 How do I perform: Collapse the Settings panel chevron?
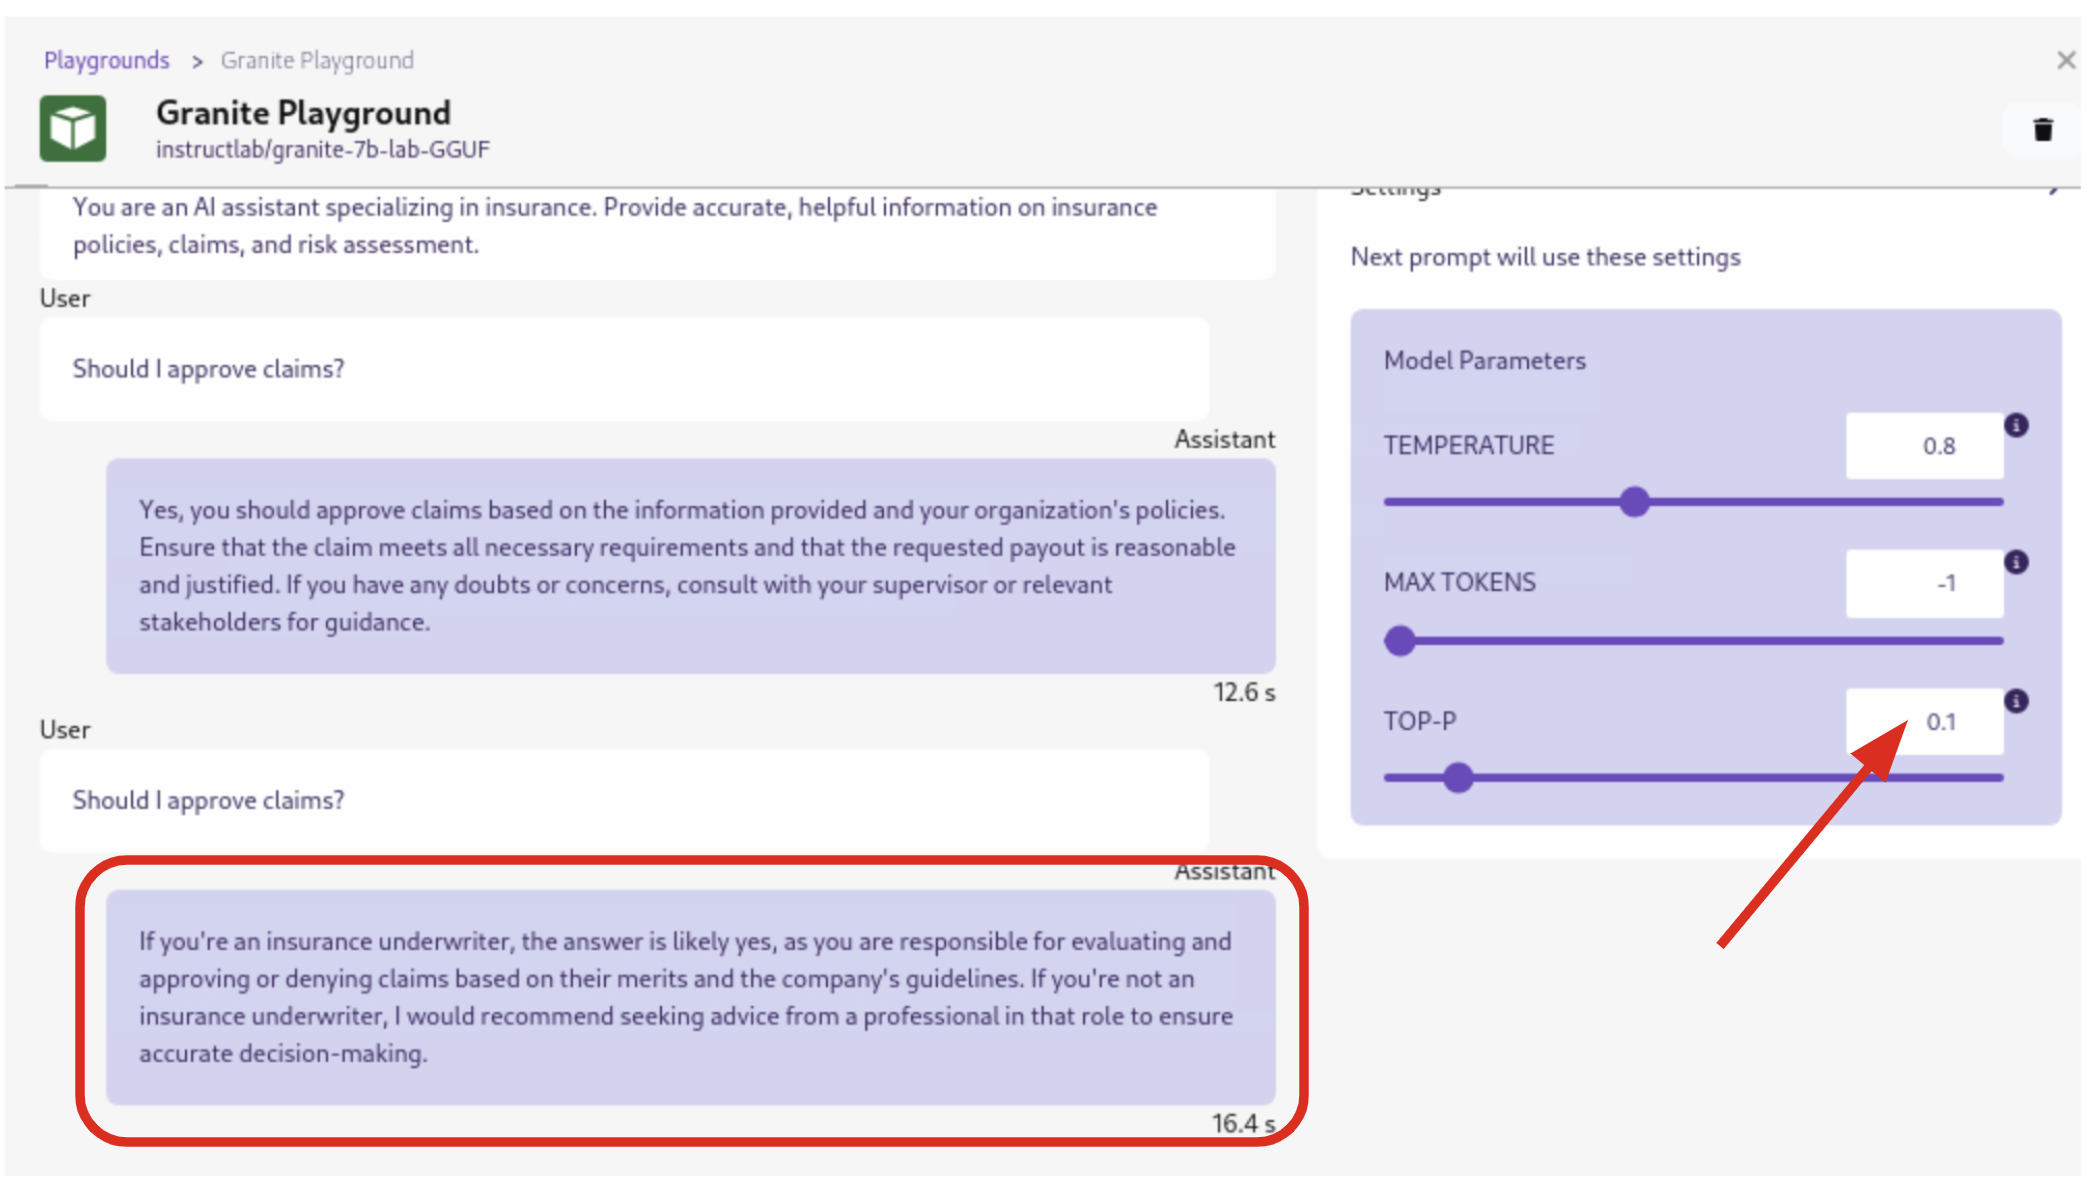click(2053, 190)
